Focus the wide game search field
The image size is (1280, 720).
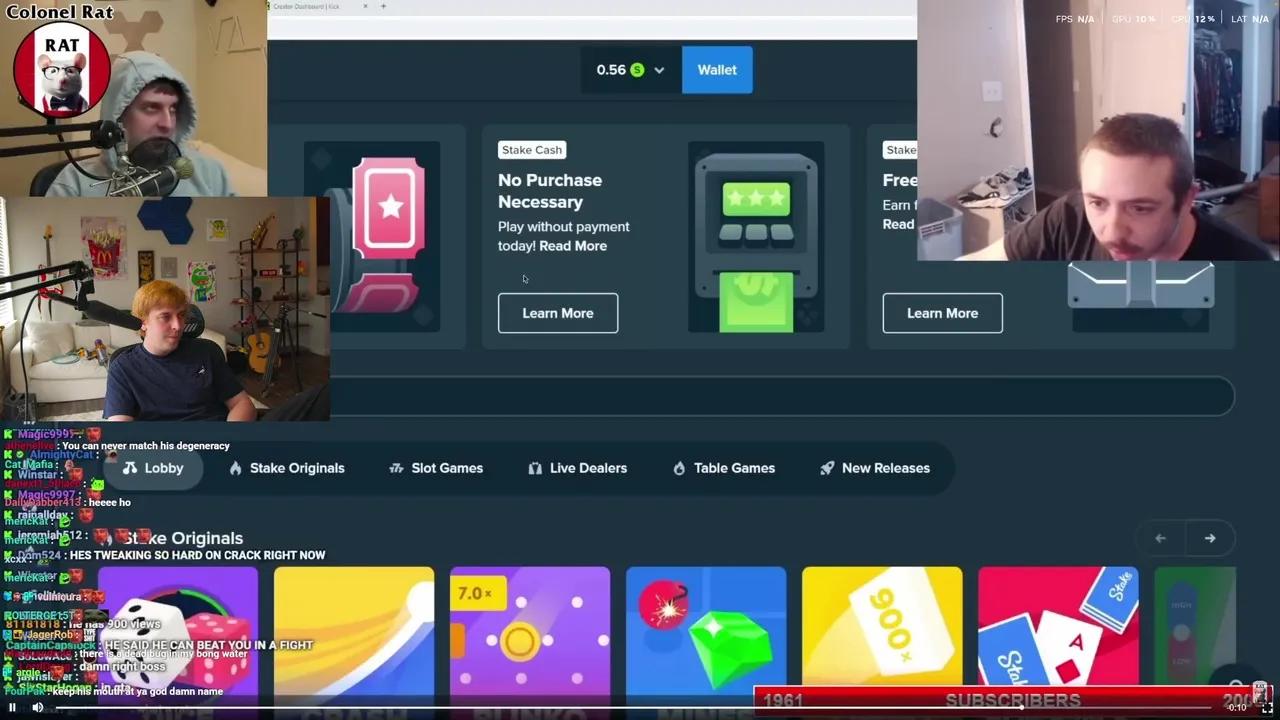tap(782, 396)
